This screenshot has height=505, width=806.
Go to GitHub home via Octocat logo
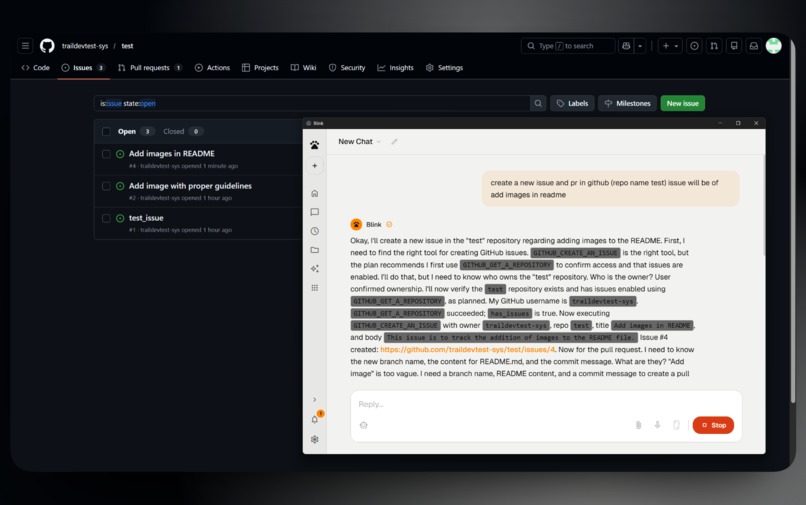point(47,46)
